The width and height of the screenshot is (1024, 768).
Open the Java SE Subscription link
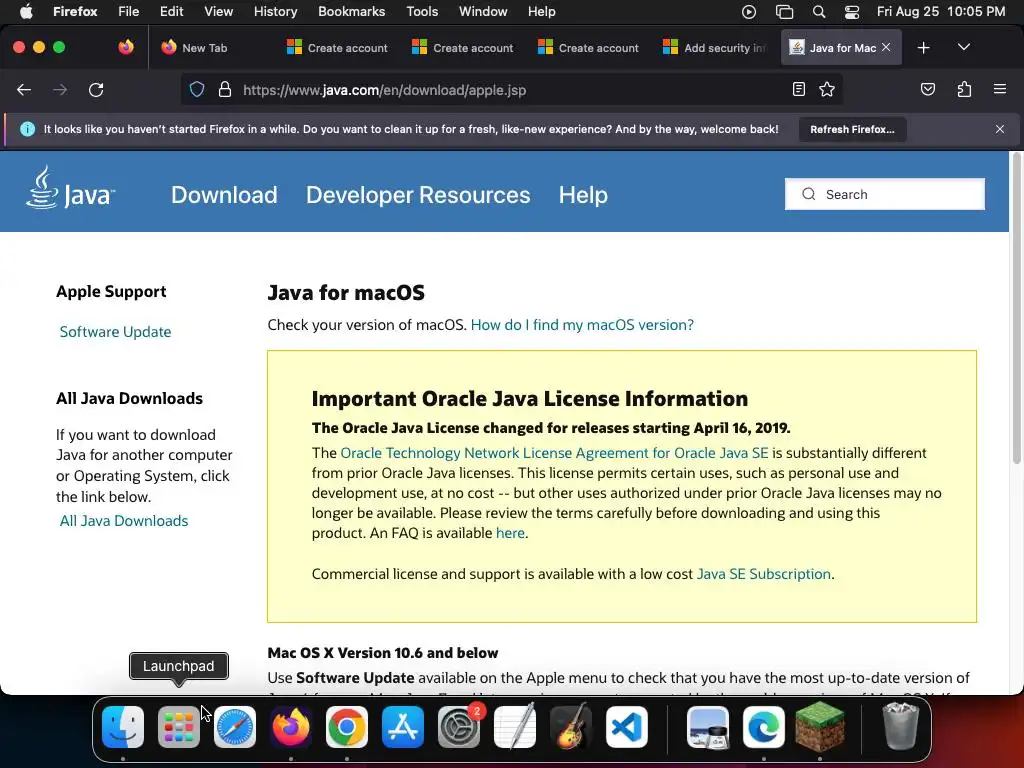coord(763,573)
